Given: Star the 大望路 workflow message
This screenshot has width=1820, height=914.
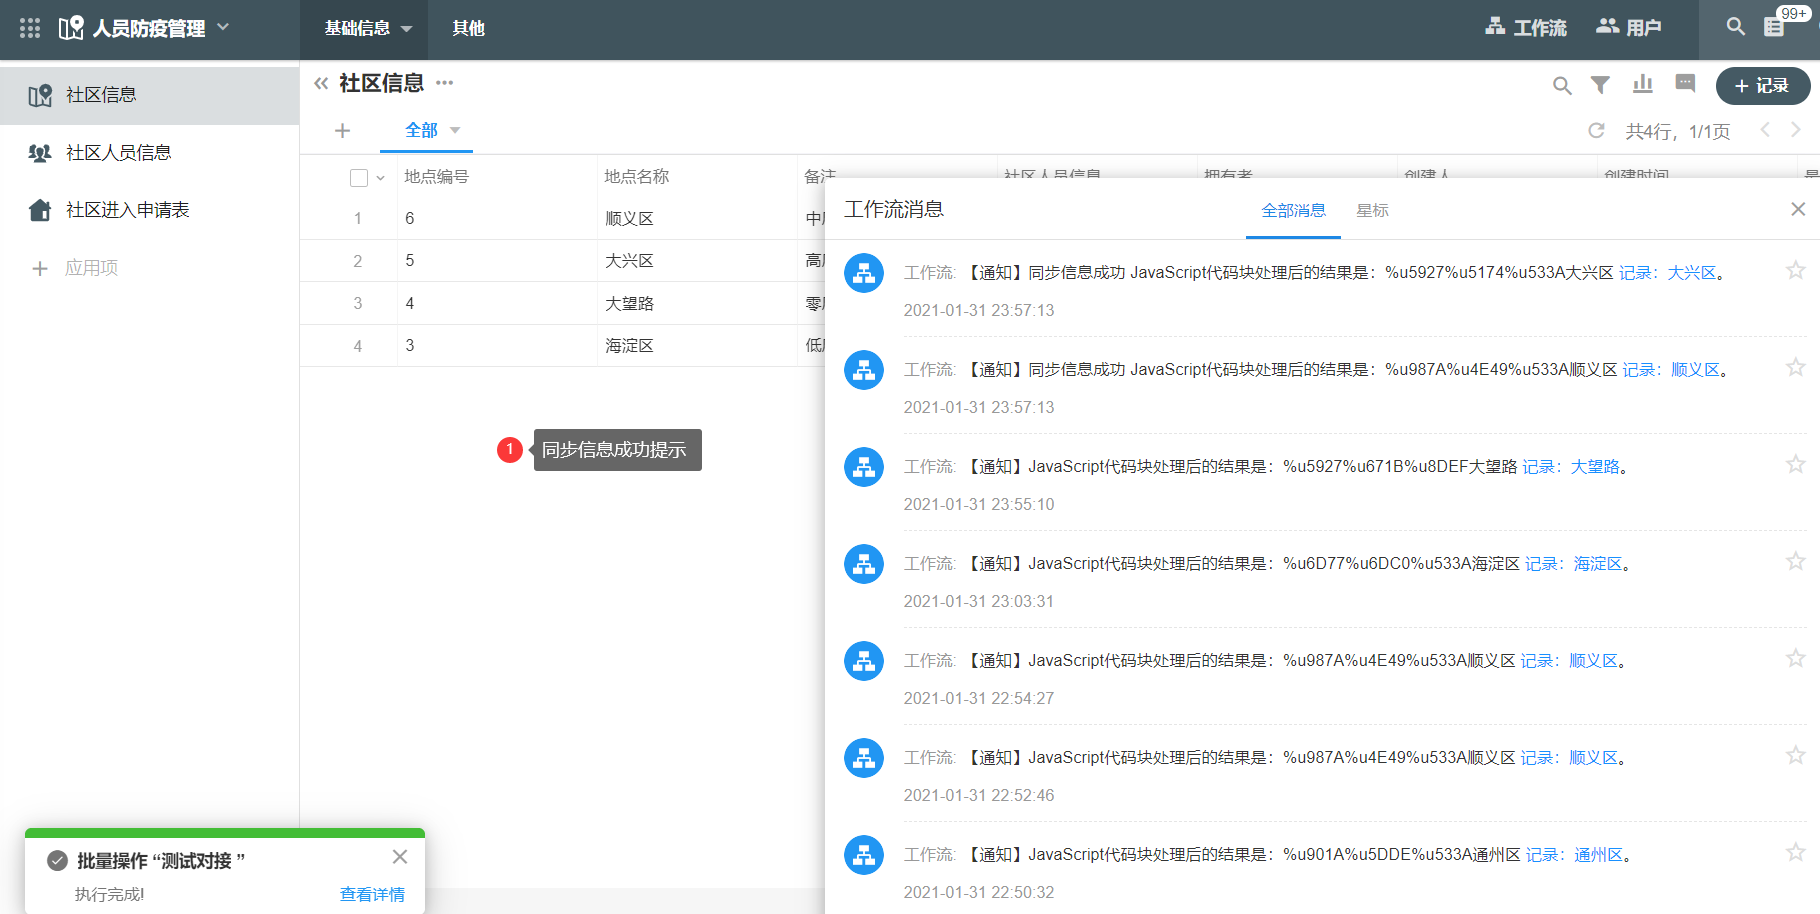Looking at the screenshot, I should pos(1795,465).
